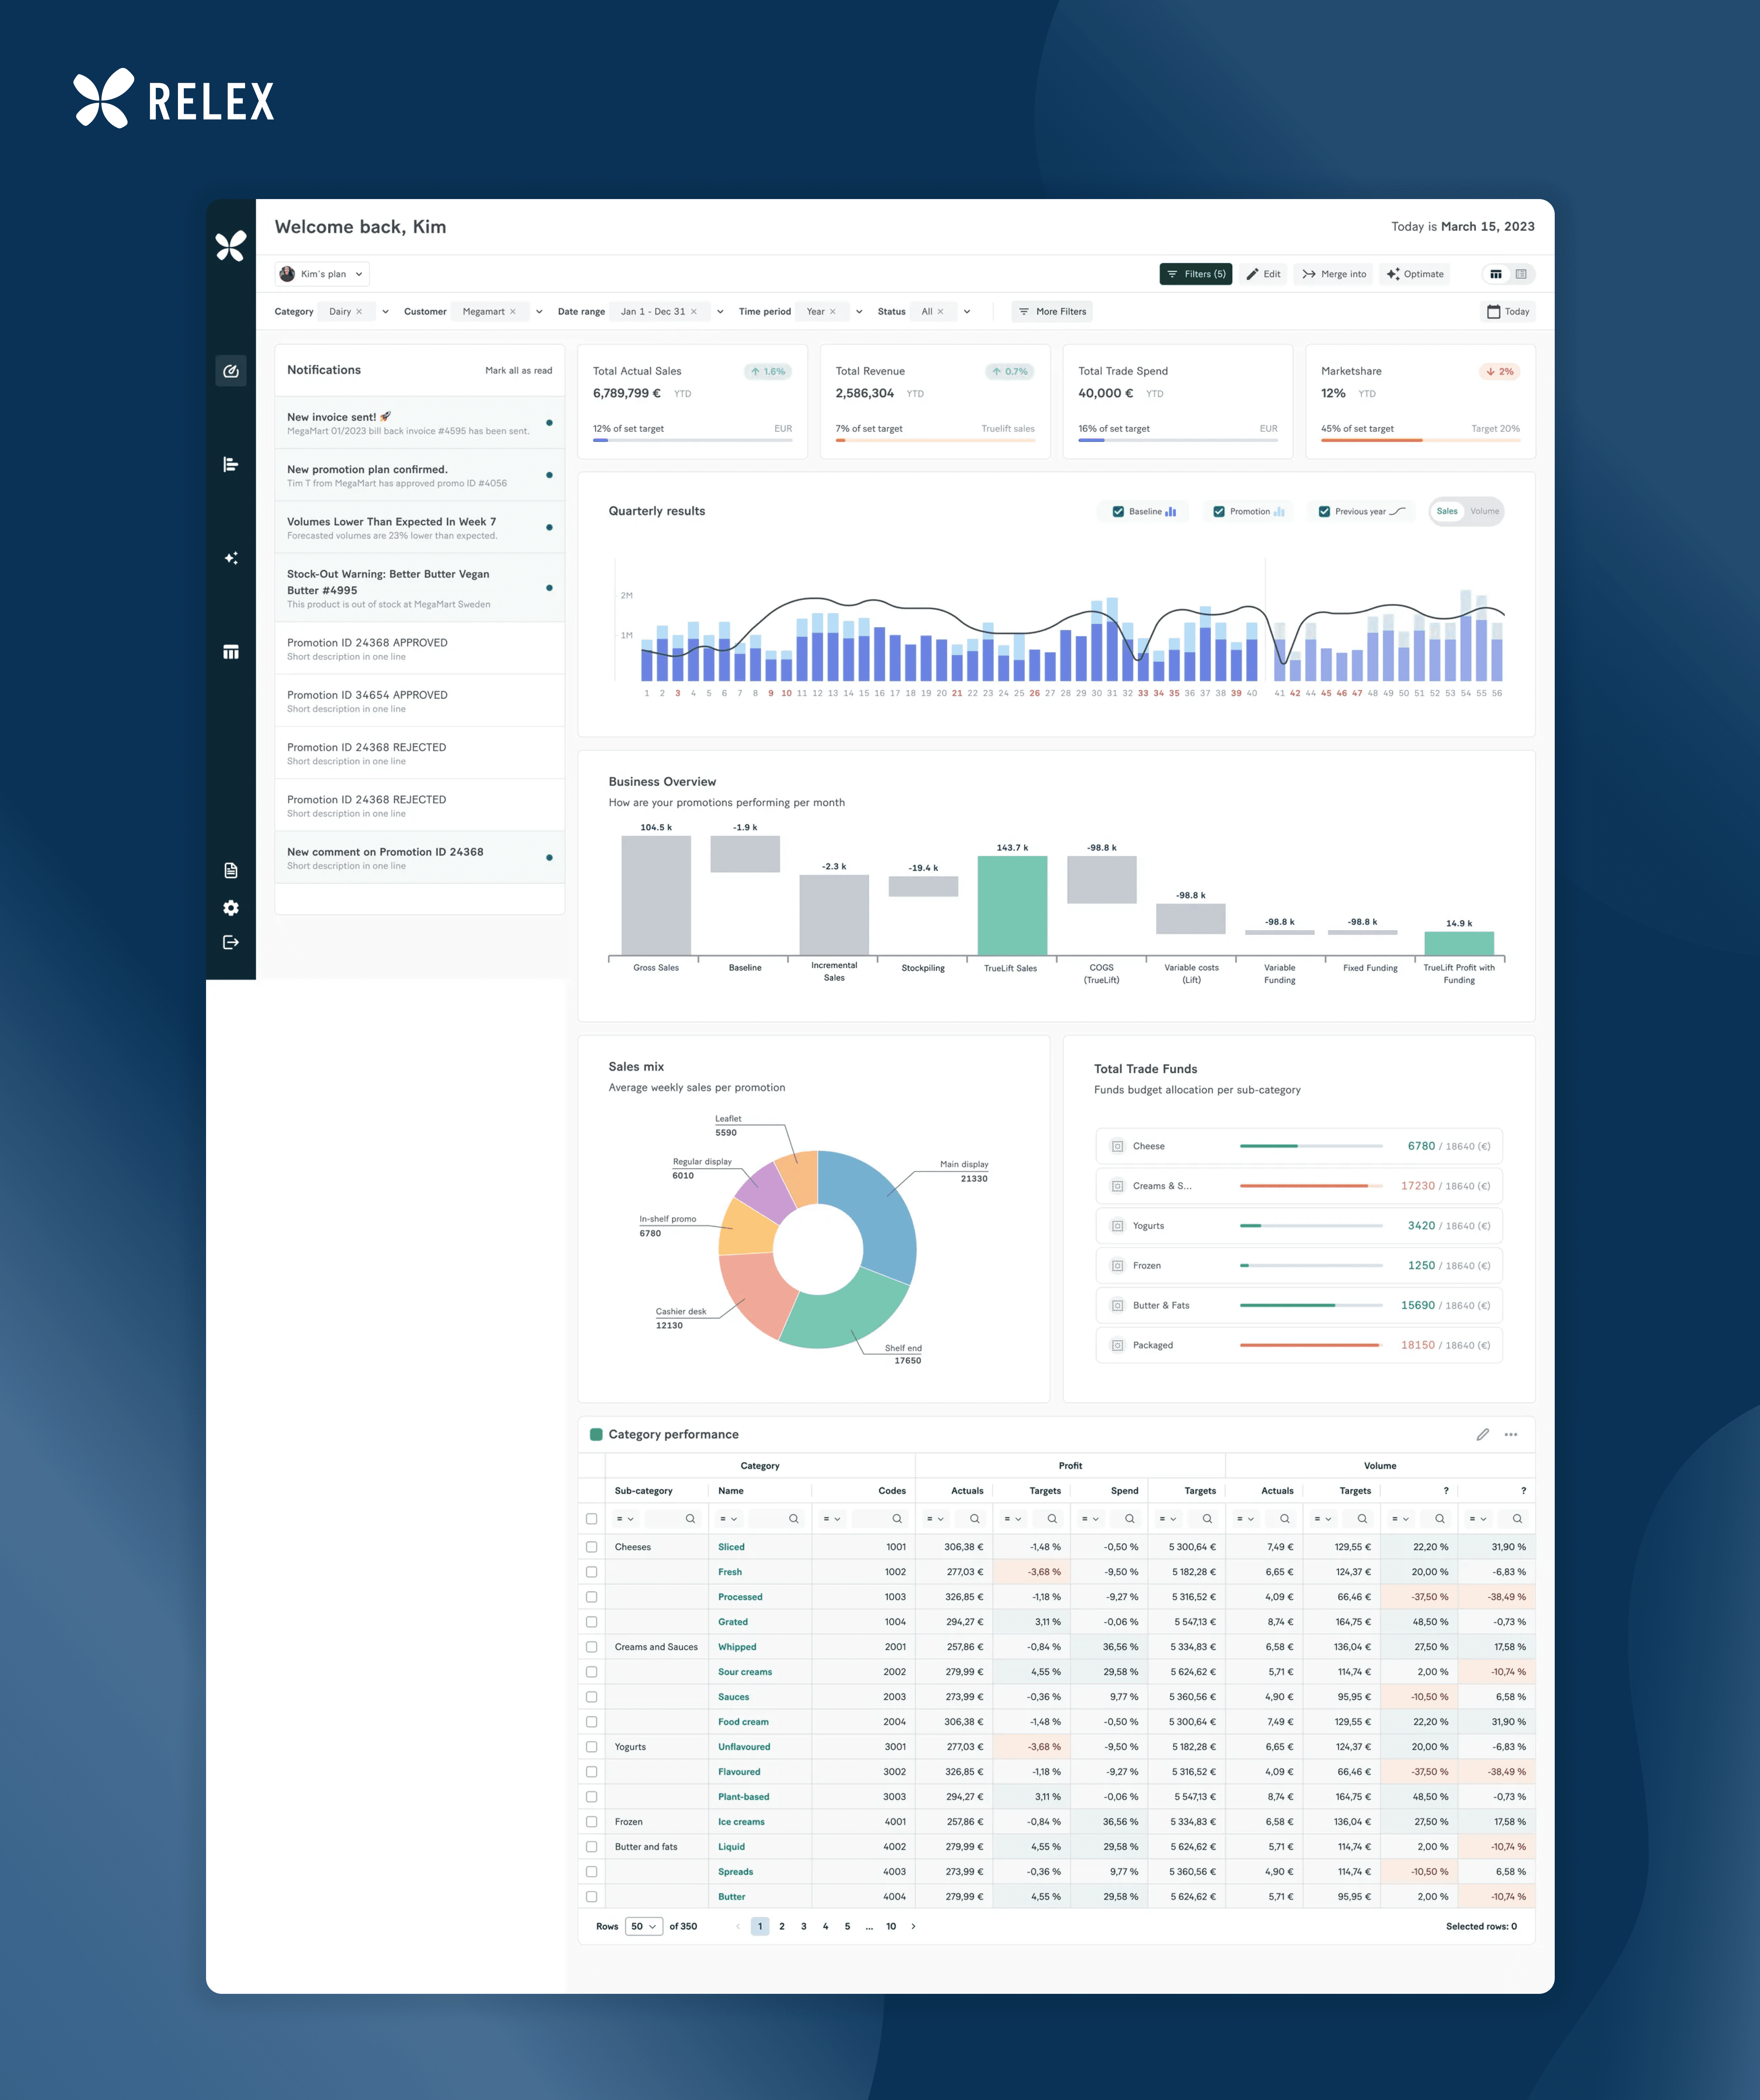
Task: Open the table view icon in sidebar
Action: pos(231,652)
